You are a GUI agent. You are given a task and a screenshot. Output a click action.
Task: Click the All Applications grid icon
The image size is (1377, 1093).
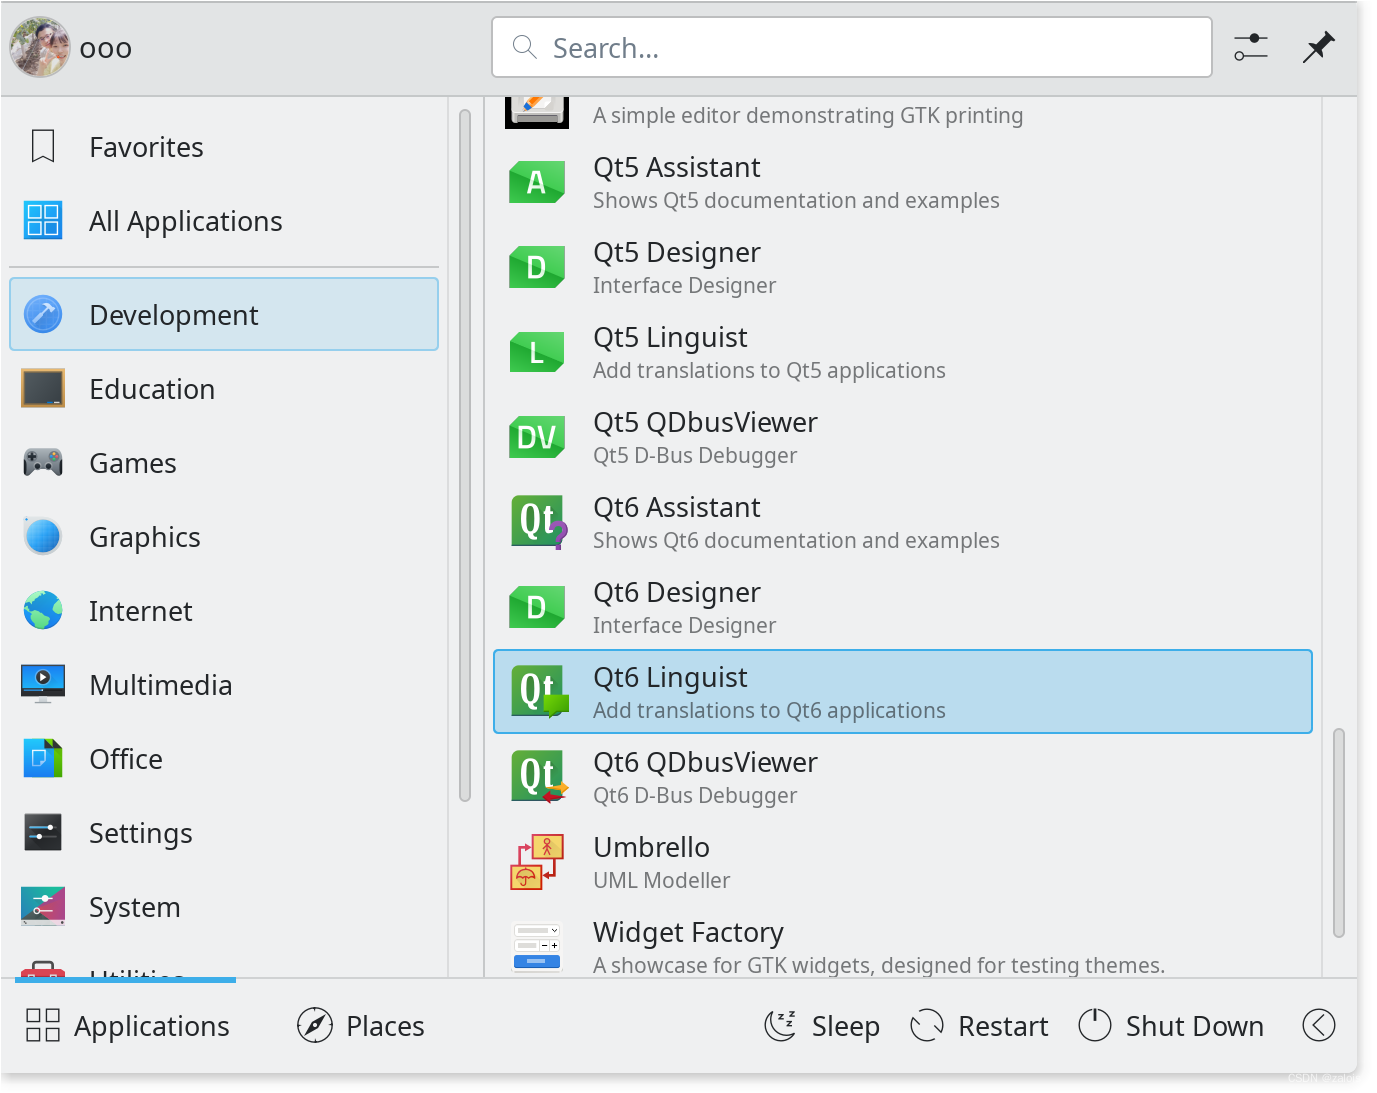[x=43, y=220]
